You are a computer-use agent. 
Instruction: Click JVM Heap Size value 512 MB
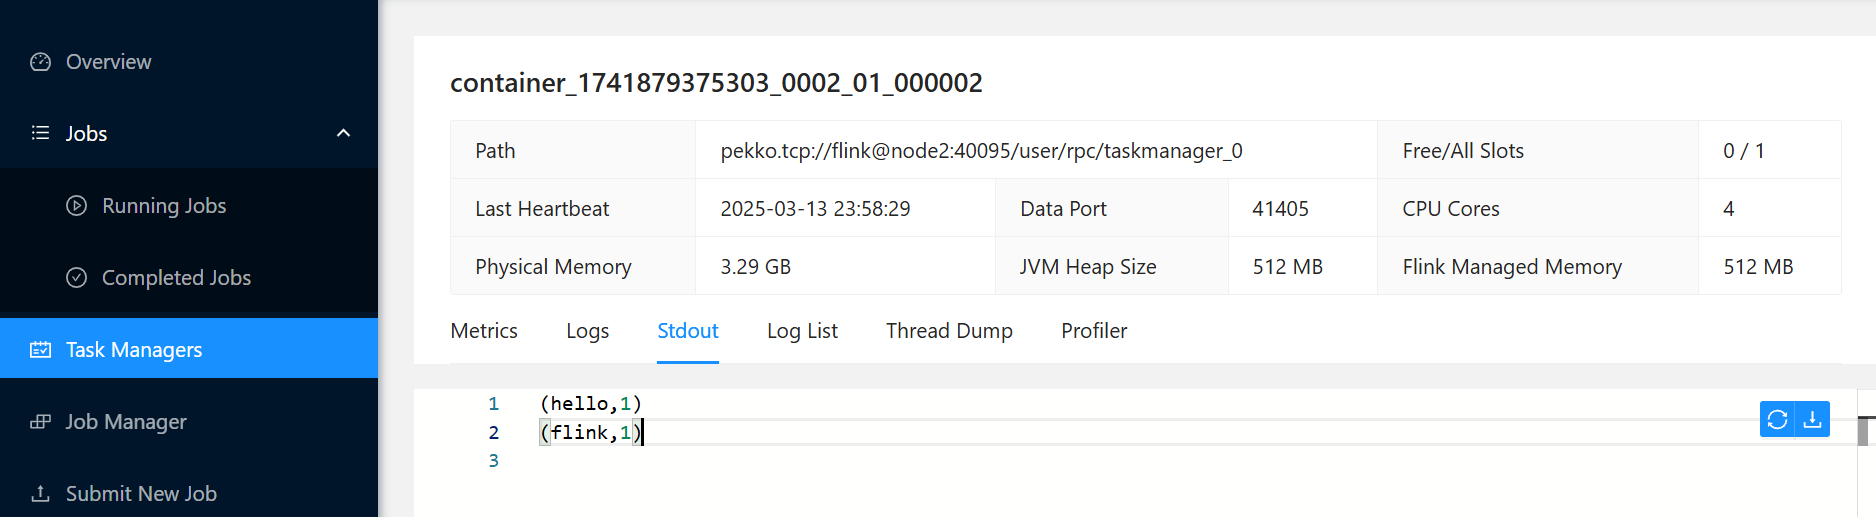1288,267
